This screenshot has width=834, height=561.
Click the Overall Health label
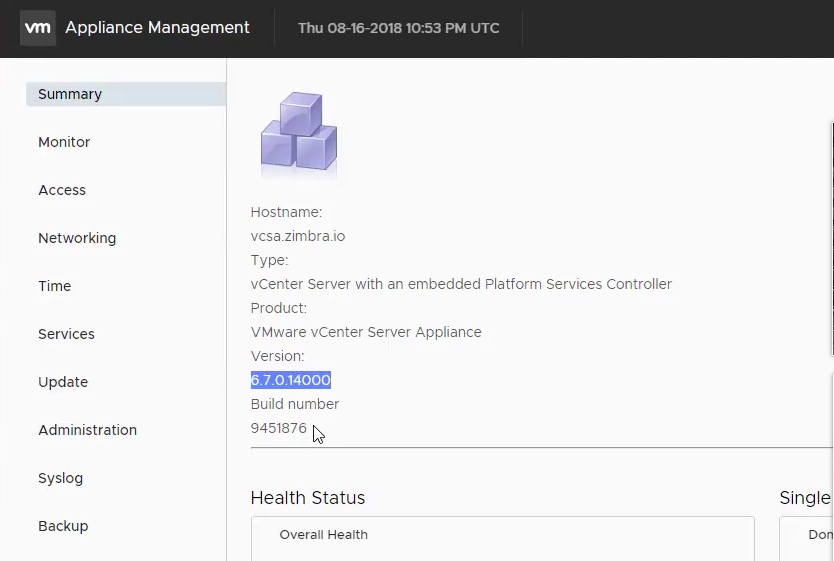pyautogui.click(x=323, y=535)
